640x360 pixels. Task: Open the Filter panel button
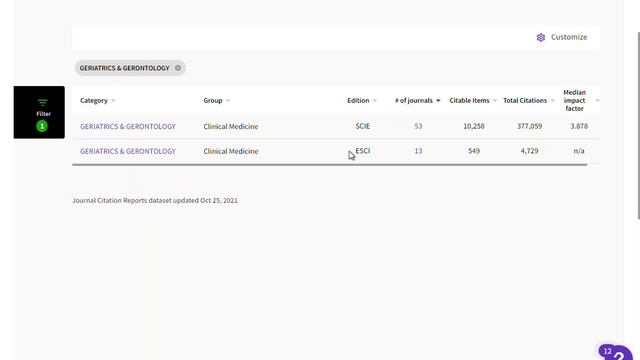(x=39, y=112)
